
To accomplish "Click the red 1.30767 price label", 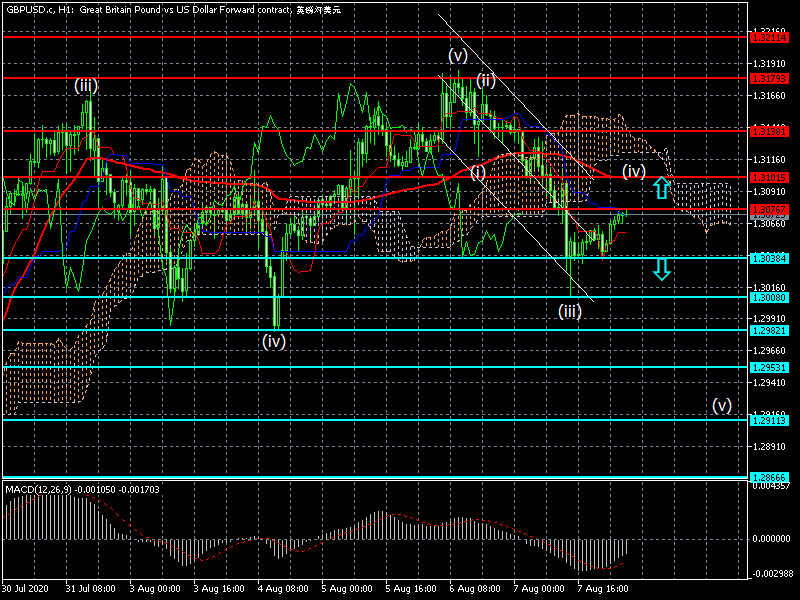I will [769, 210].
